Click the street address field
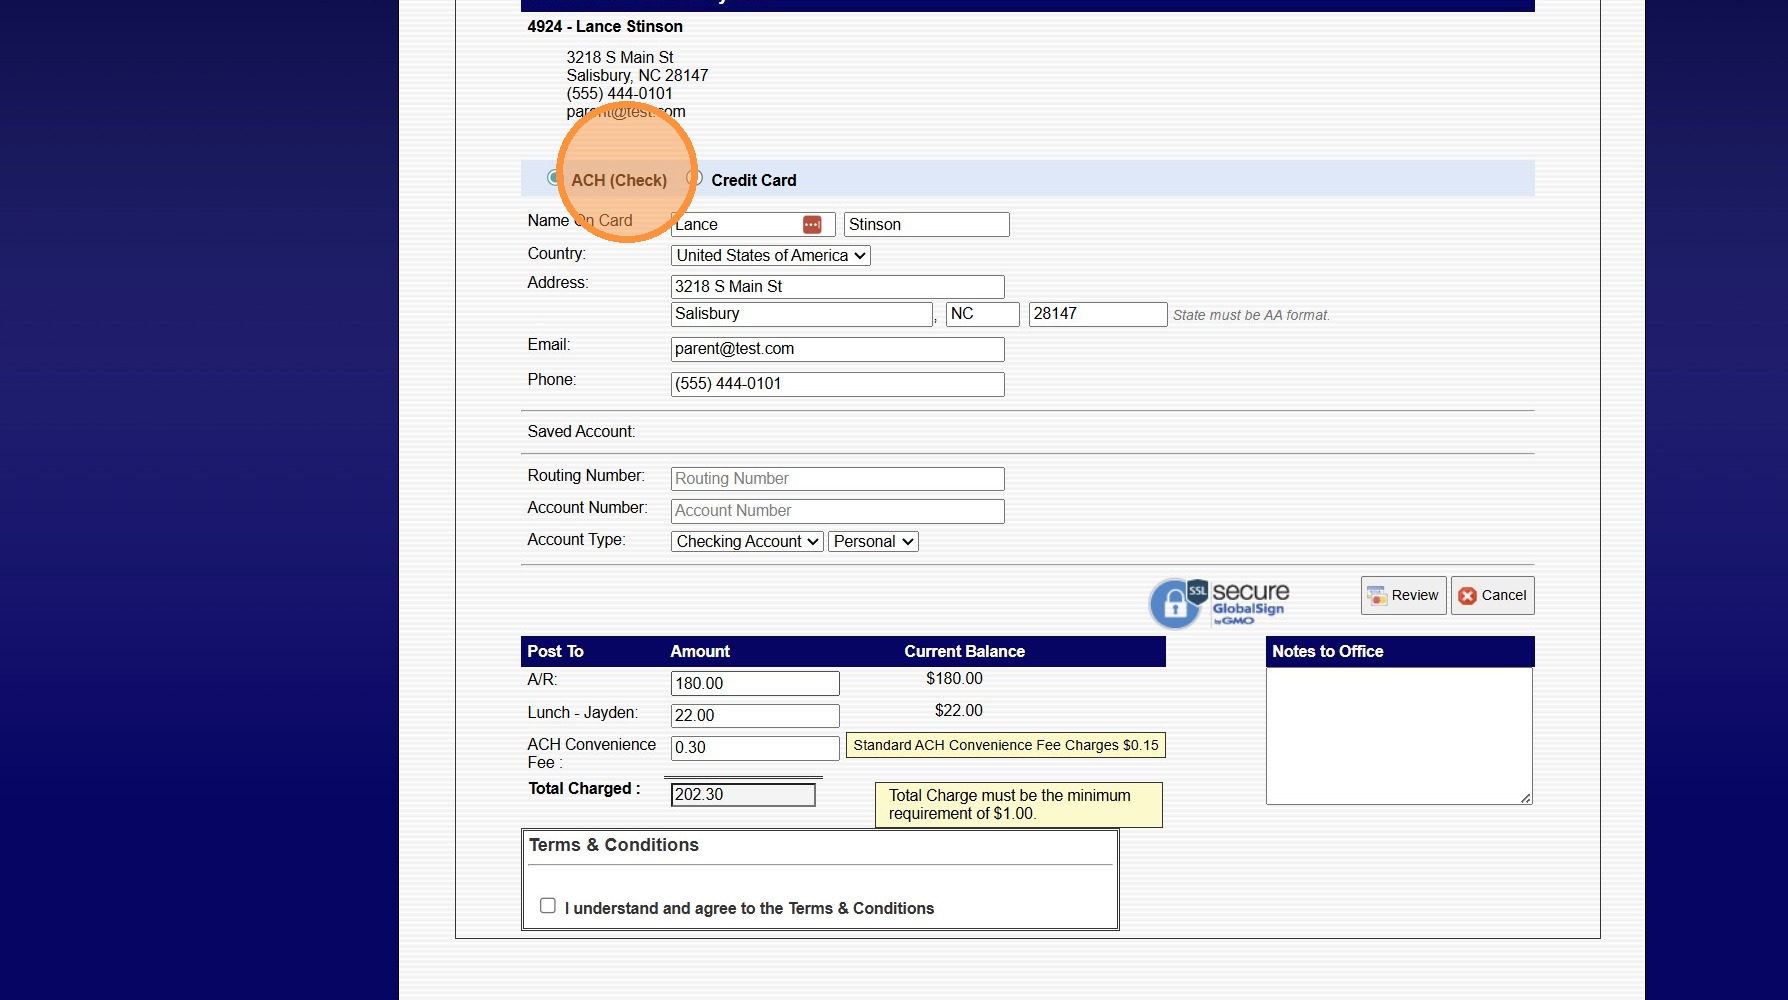 (x=837, y=287)
